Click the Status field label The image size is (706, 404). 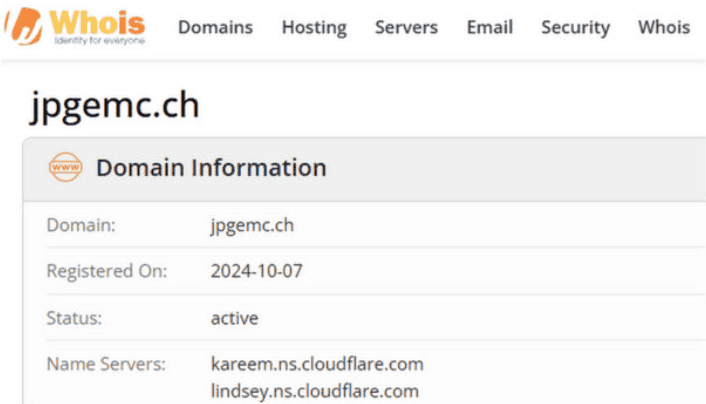tap(73, 318)
